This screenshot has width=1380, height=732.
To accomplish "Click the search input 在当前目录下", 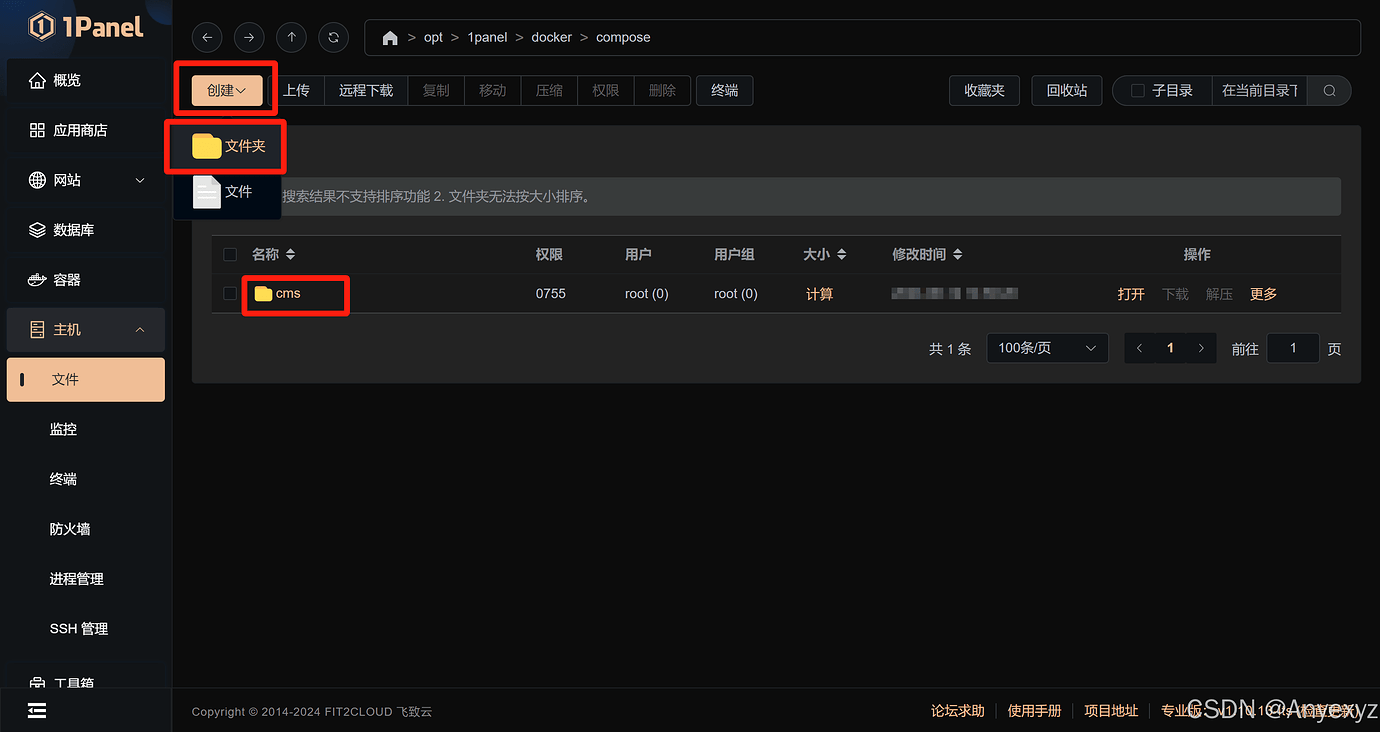I will [x=1260, y=91].
